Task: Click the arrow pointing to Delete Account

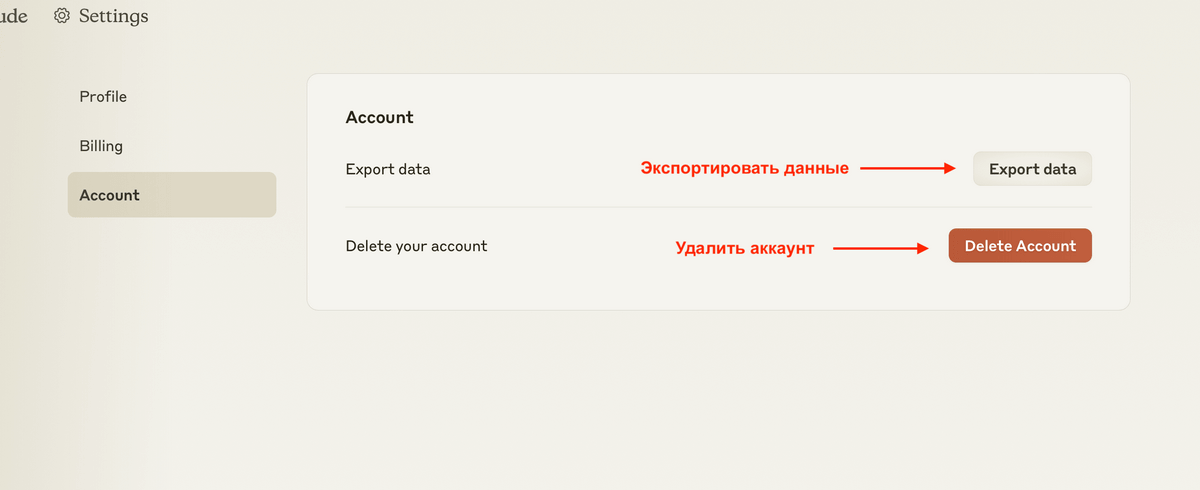Action: click(881, 248)
